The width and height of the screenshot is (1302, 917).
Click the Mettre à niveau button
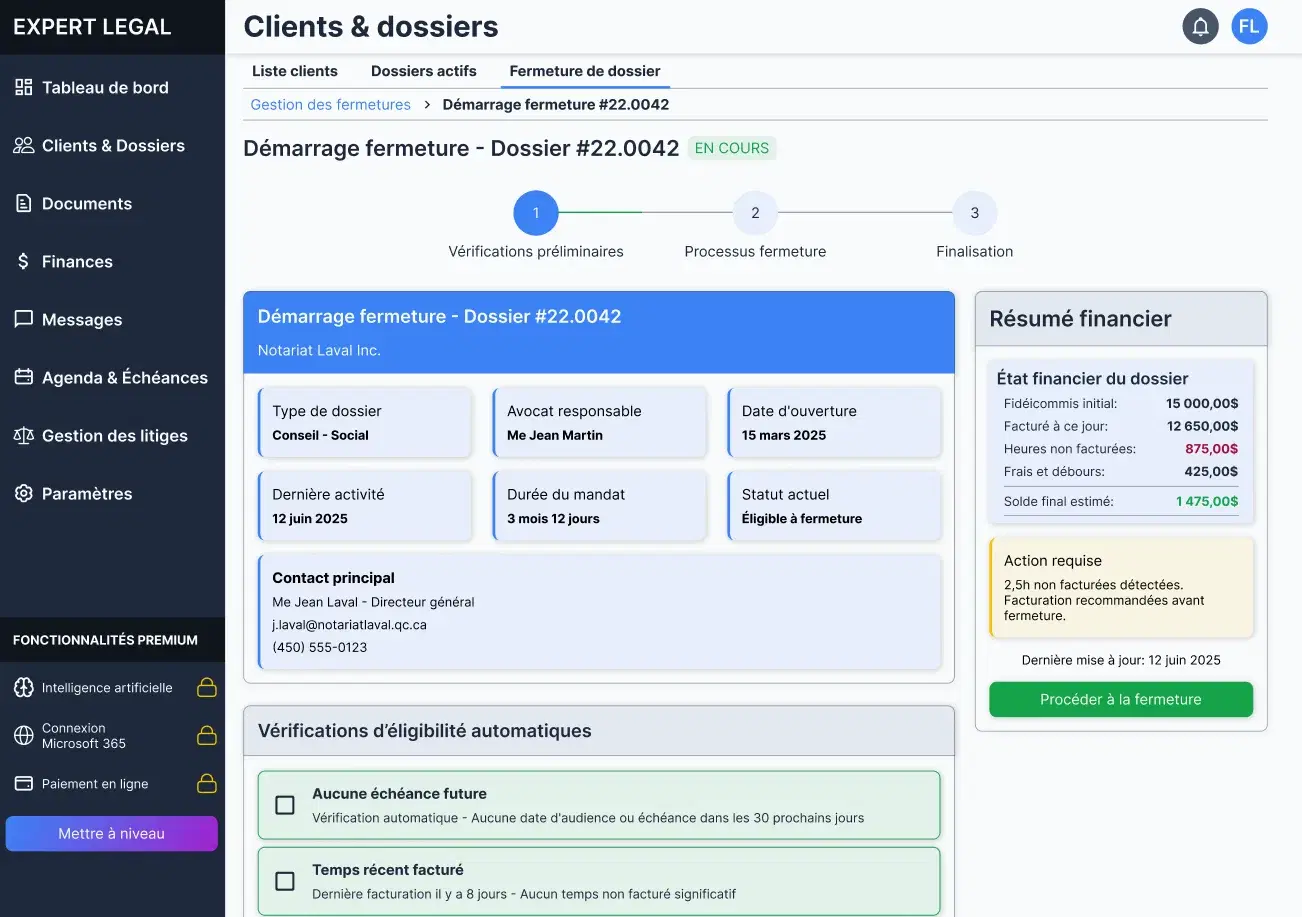click(x=112, y=834)
